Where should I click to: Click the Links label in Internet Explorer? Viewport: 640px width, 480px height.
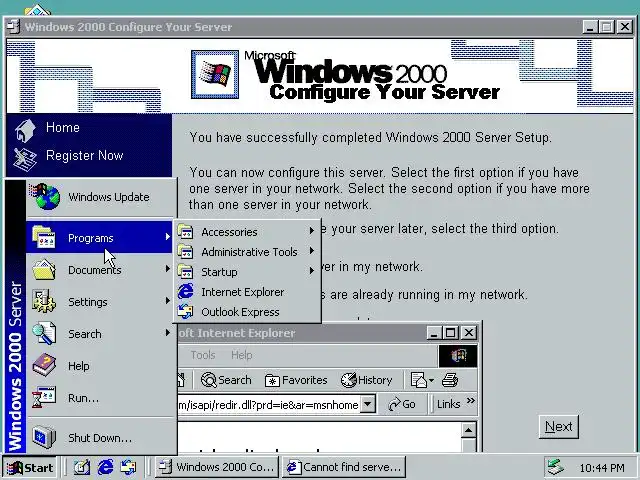448,404
